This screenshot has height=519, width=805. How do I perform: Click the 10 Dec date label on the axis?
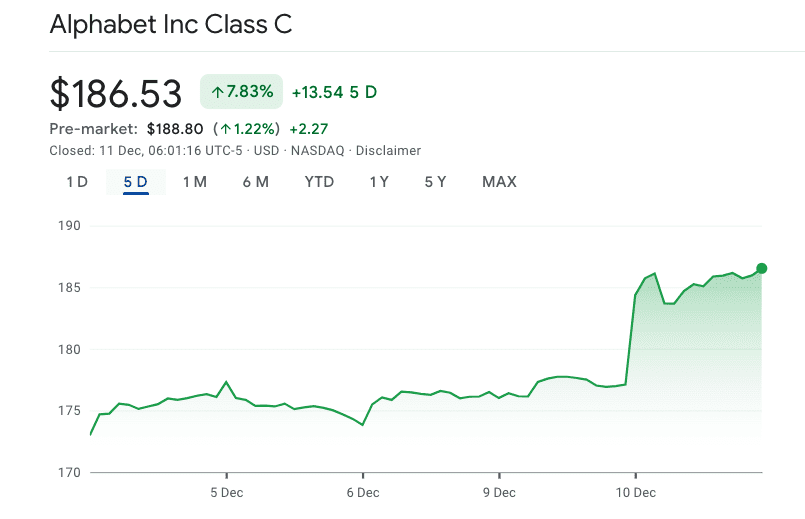point(635,493)
